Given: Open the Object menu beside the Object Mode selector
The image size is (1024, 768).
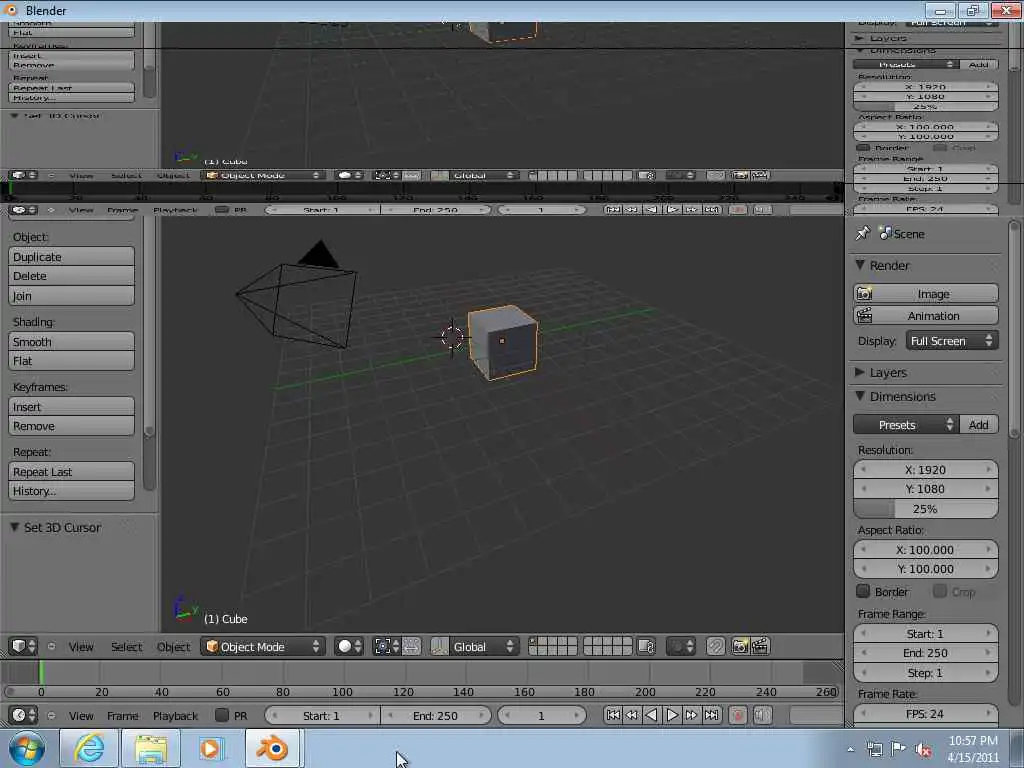Looking at the screenshot, I should tap(173, 647).
